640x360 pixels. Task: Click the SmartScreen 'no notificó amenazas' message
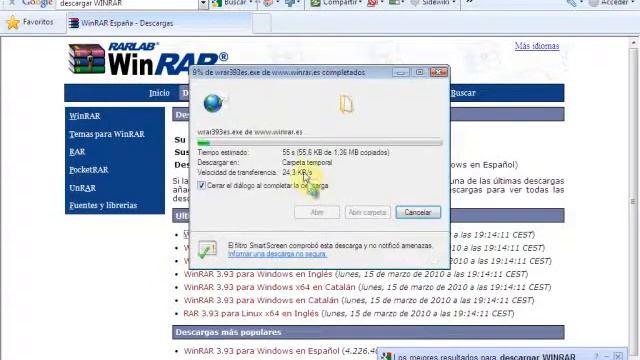pyautogui.click(x=330, y=246)
